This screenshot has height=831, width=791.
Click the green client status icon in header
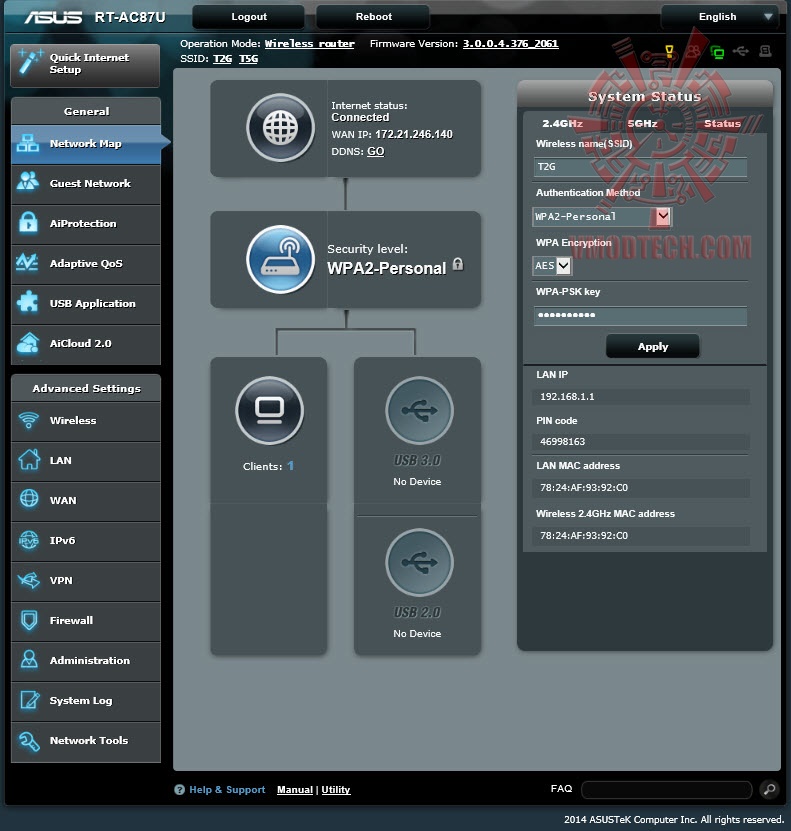tap(717, 52)
